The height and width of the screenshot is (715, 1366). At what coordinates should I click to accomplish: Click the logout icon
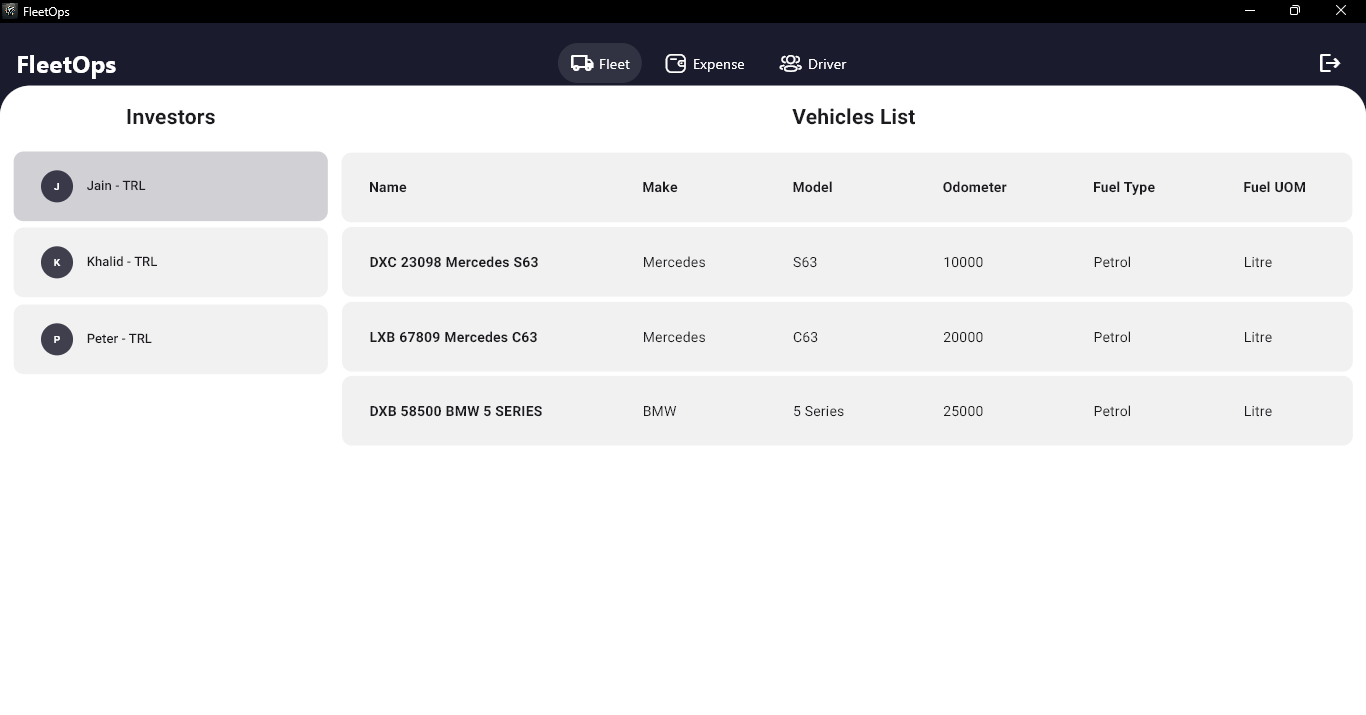click(x=1330, y=63)
